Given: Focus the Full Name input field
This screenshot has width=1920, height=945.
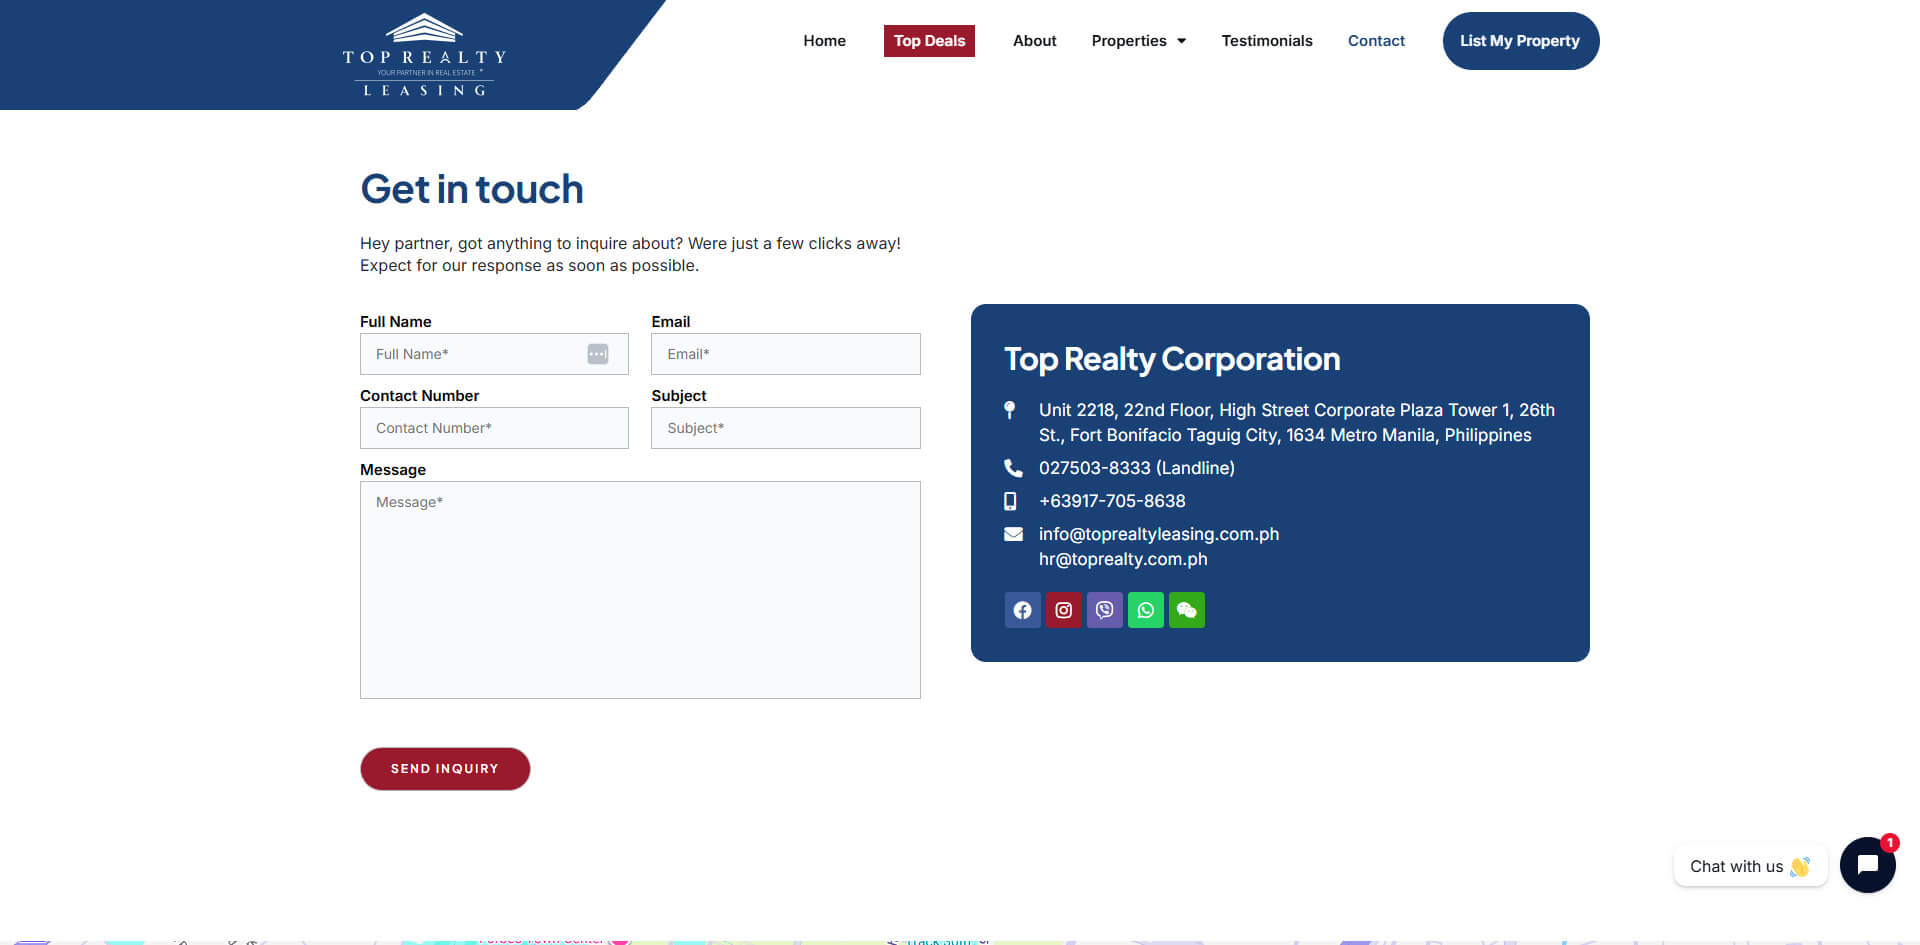Looking at the screenshot, I should coord(494,354).
